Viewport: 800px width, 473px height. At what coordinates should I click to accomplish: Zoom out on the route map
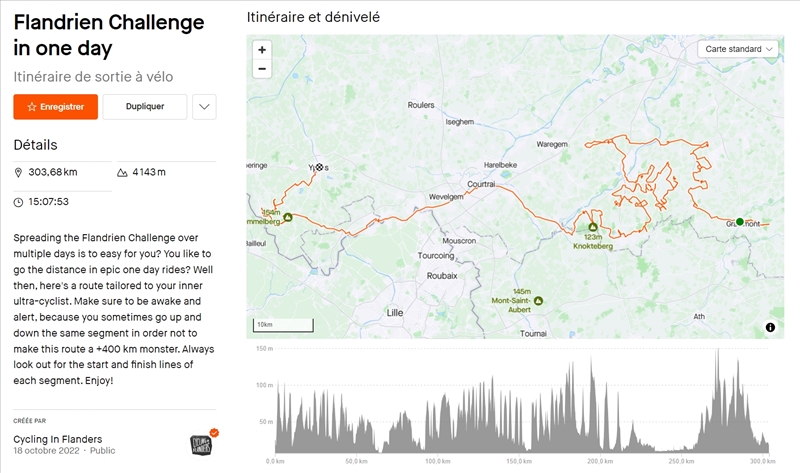point(262,69)
